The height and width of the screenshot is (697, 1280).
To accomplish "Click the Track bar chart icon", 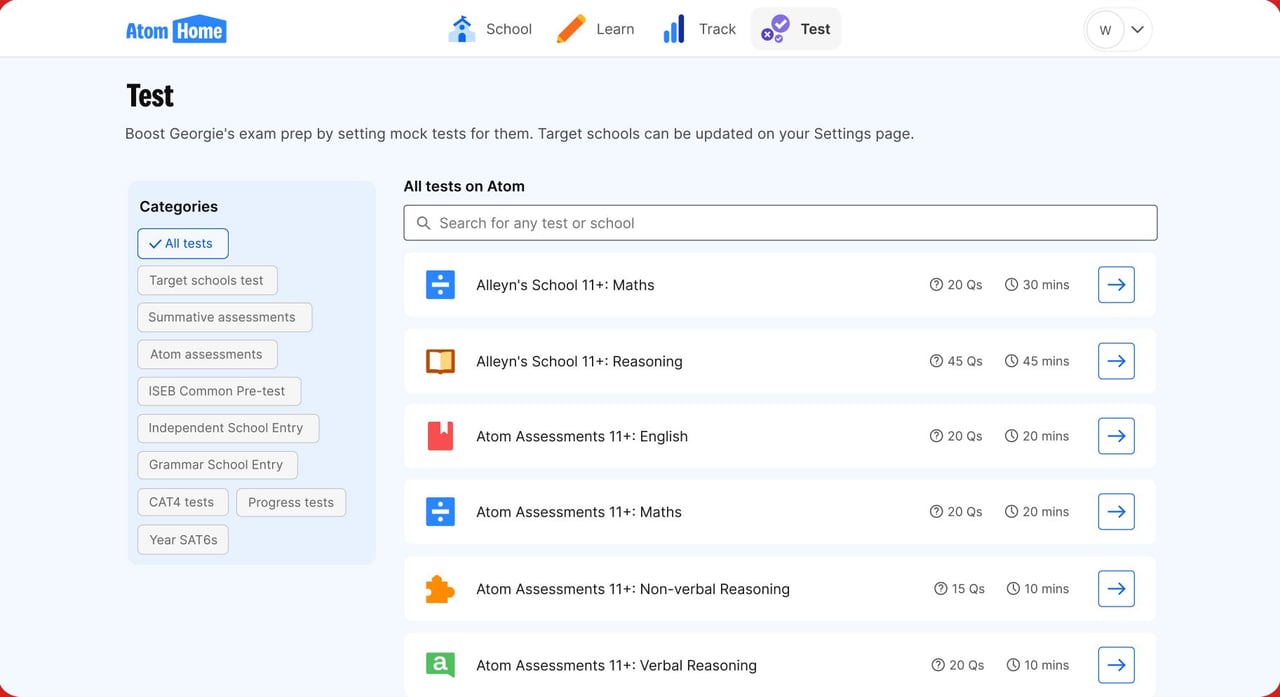I will [674, 29].
